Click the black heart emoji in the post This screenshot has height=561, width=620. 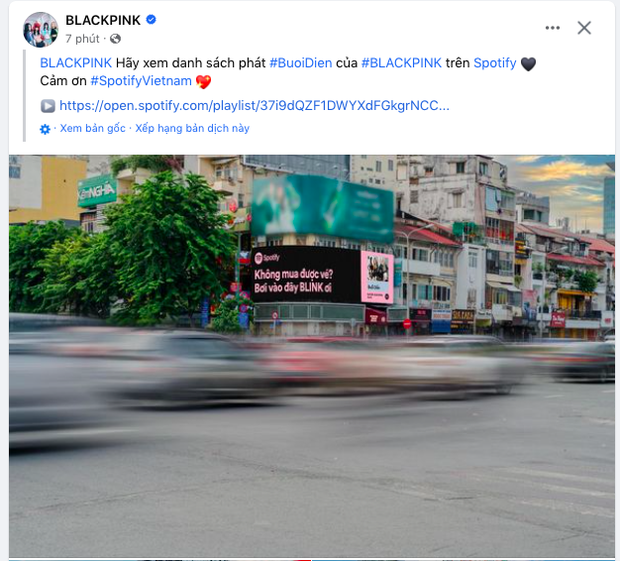click(x=528, y=64)
